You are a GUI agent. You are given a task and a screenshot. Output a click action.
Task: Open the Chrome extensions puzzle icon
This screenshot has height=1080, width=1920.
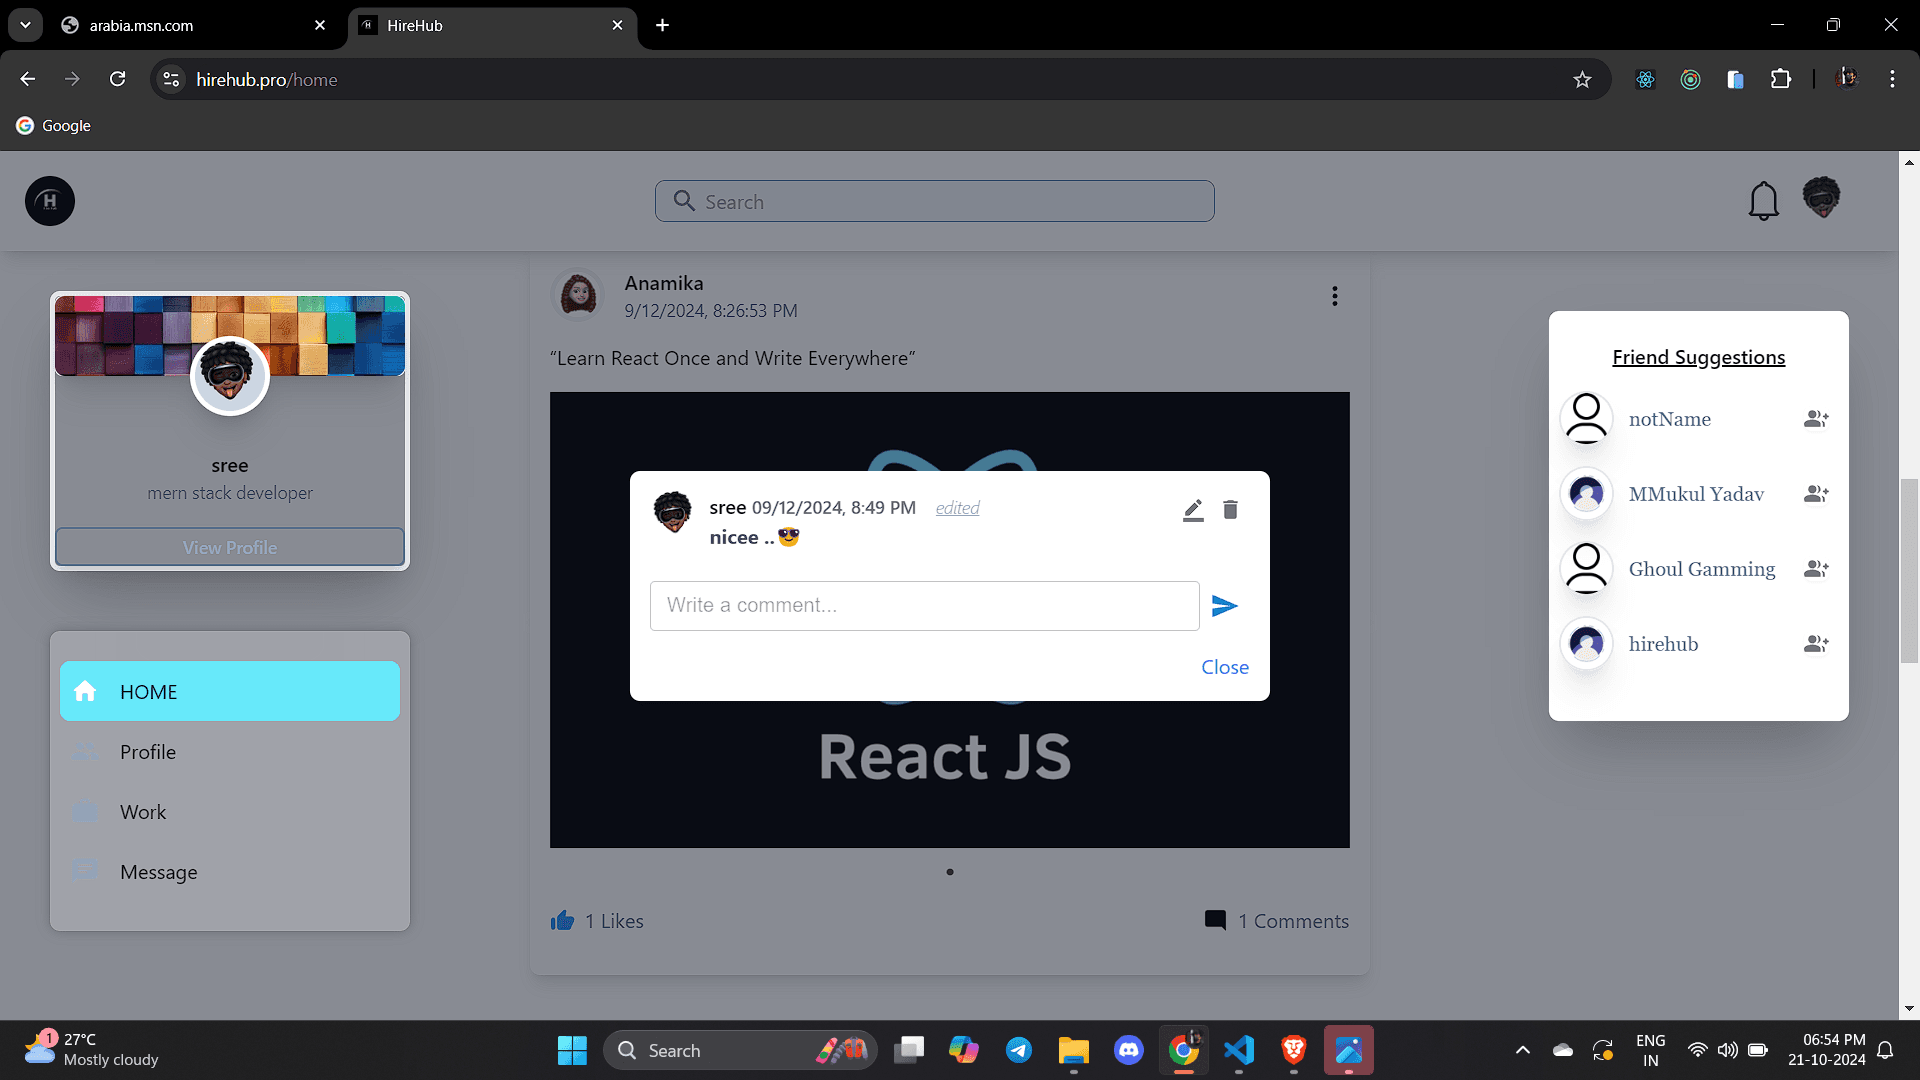pyautogui.click(x=1781, y=79)
